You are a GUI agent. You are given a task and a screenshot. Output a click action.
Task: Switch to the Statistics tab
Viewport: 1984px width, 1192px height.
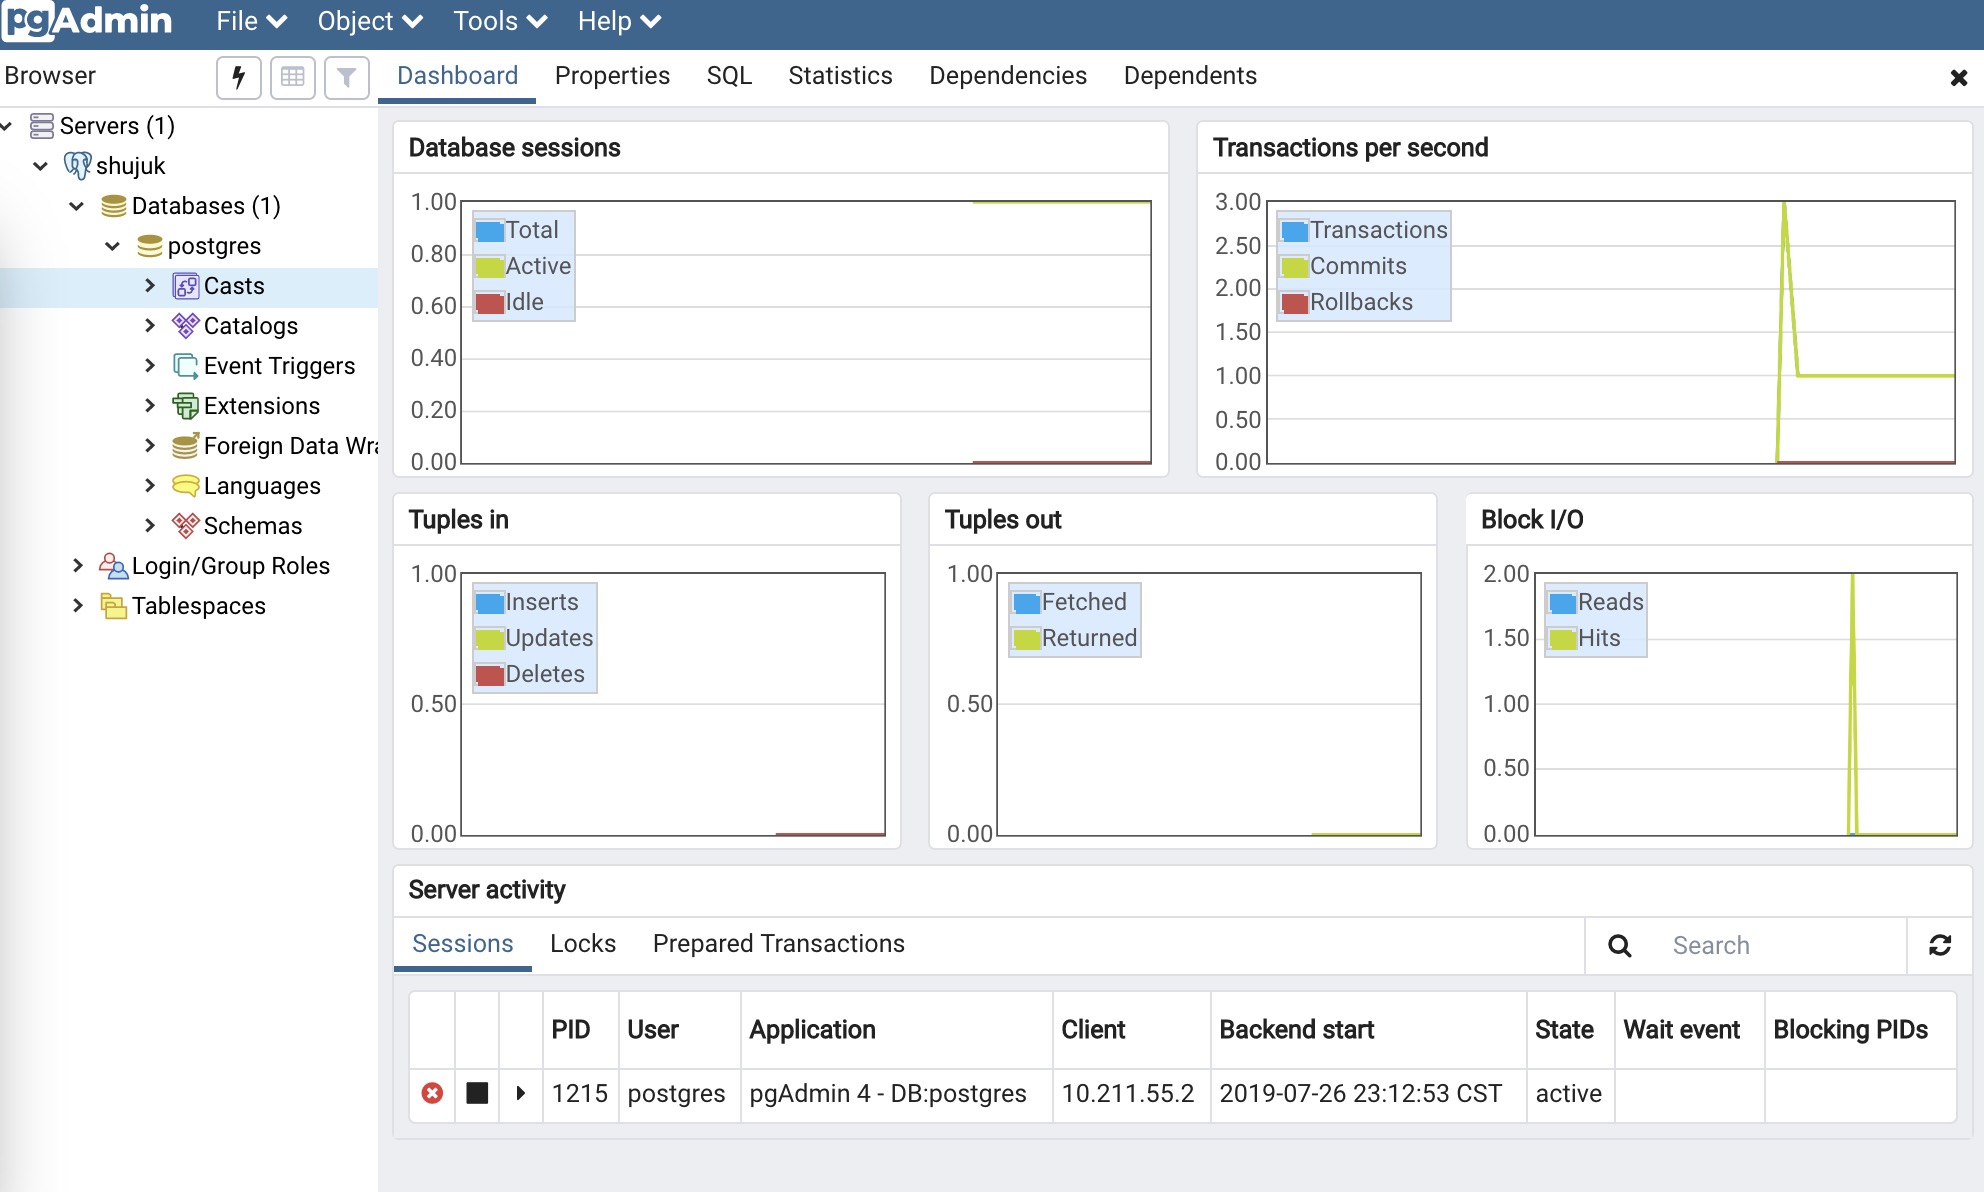tap(840, 76)
